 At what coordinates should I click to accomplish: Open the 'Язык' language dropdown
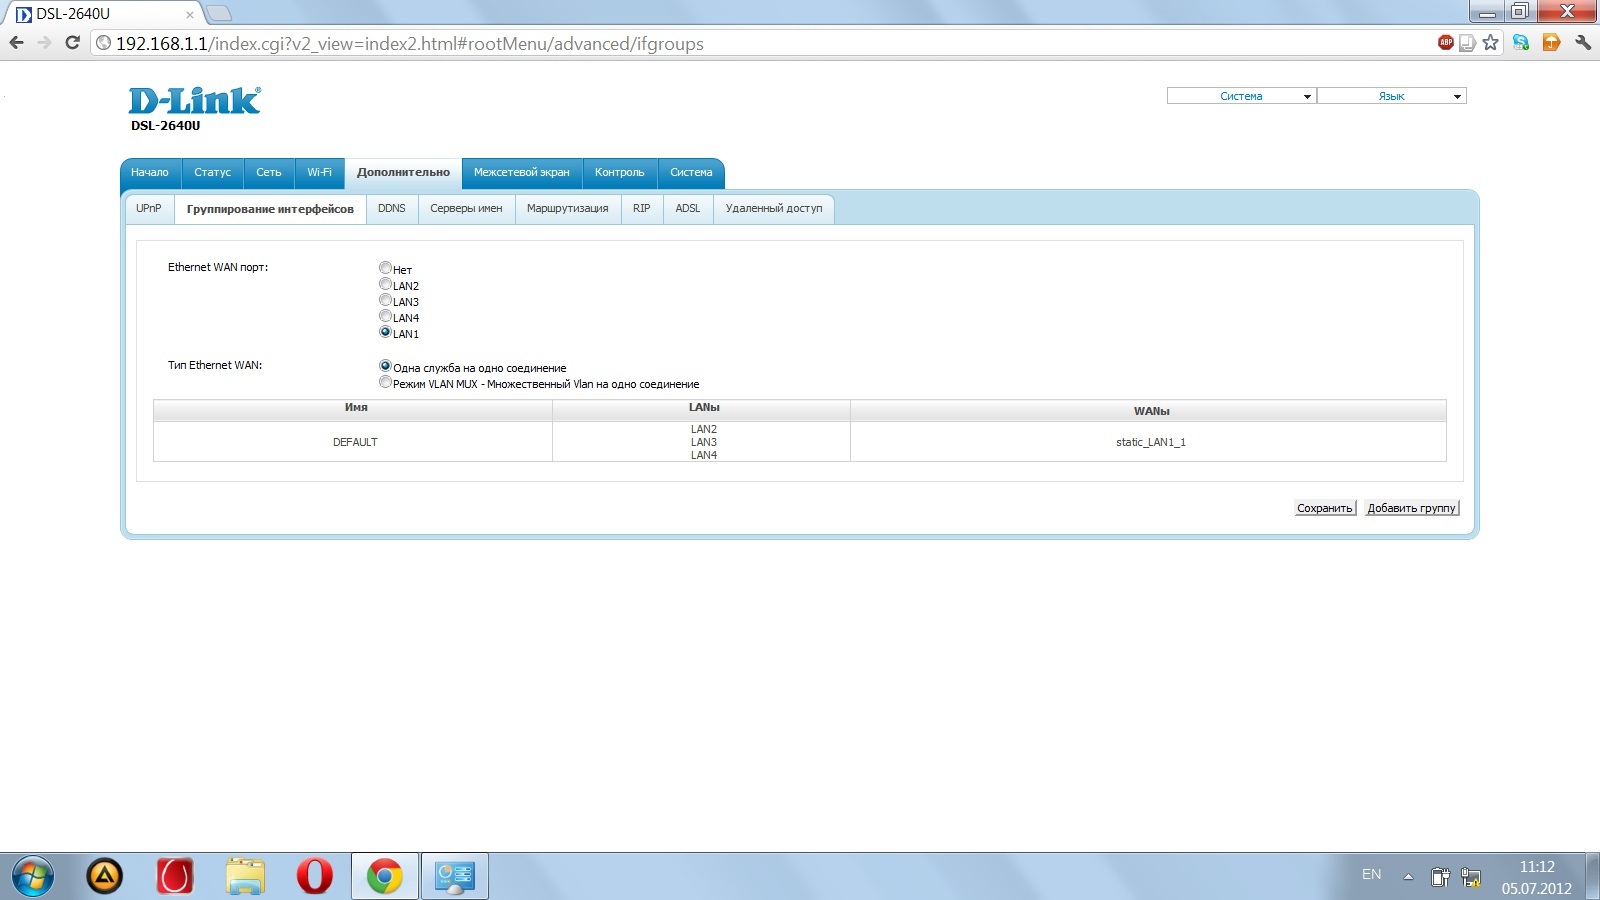[x=1391, y=96]
